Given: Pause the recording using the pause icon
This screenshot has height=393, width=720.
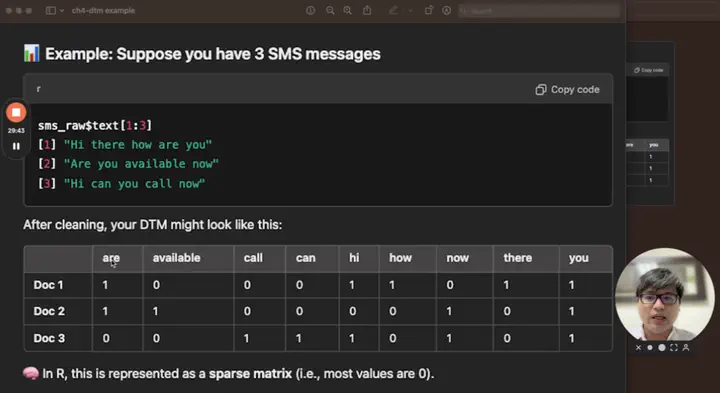Looking at the screenshot, I should 16,146.
